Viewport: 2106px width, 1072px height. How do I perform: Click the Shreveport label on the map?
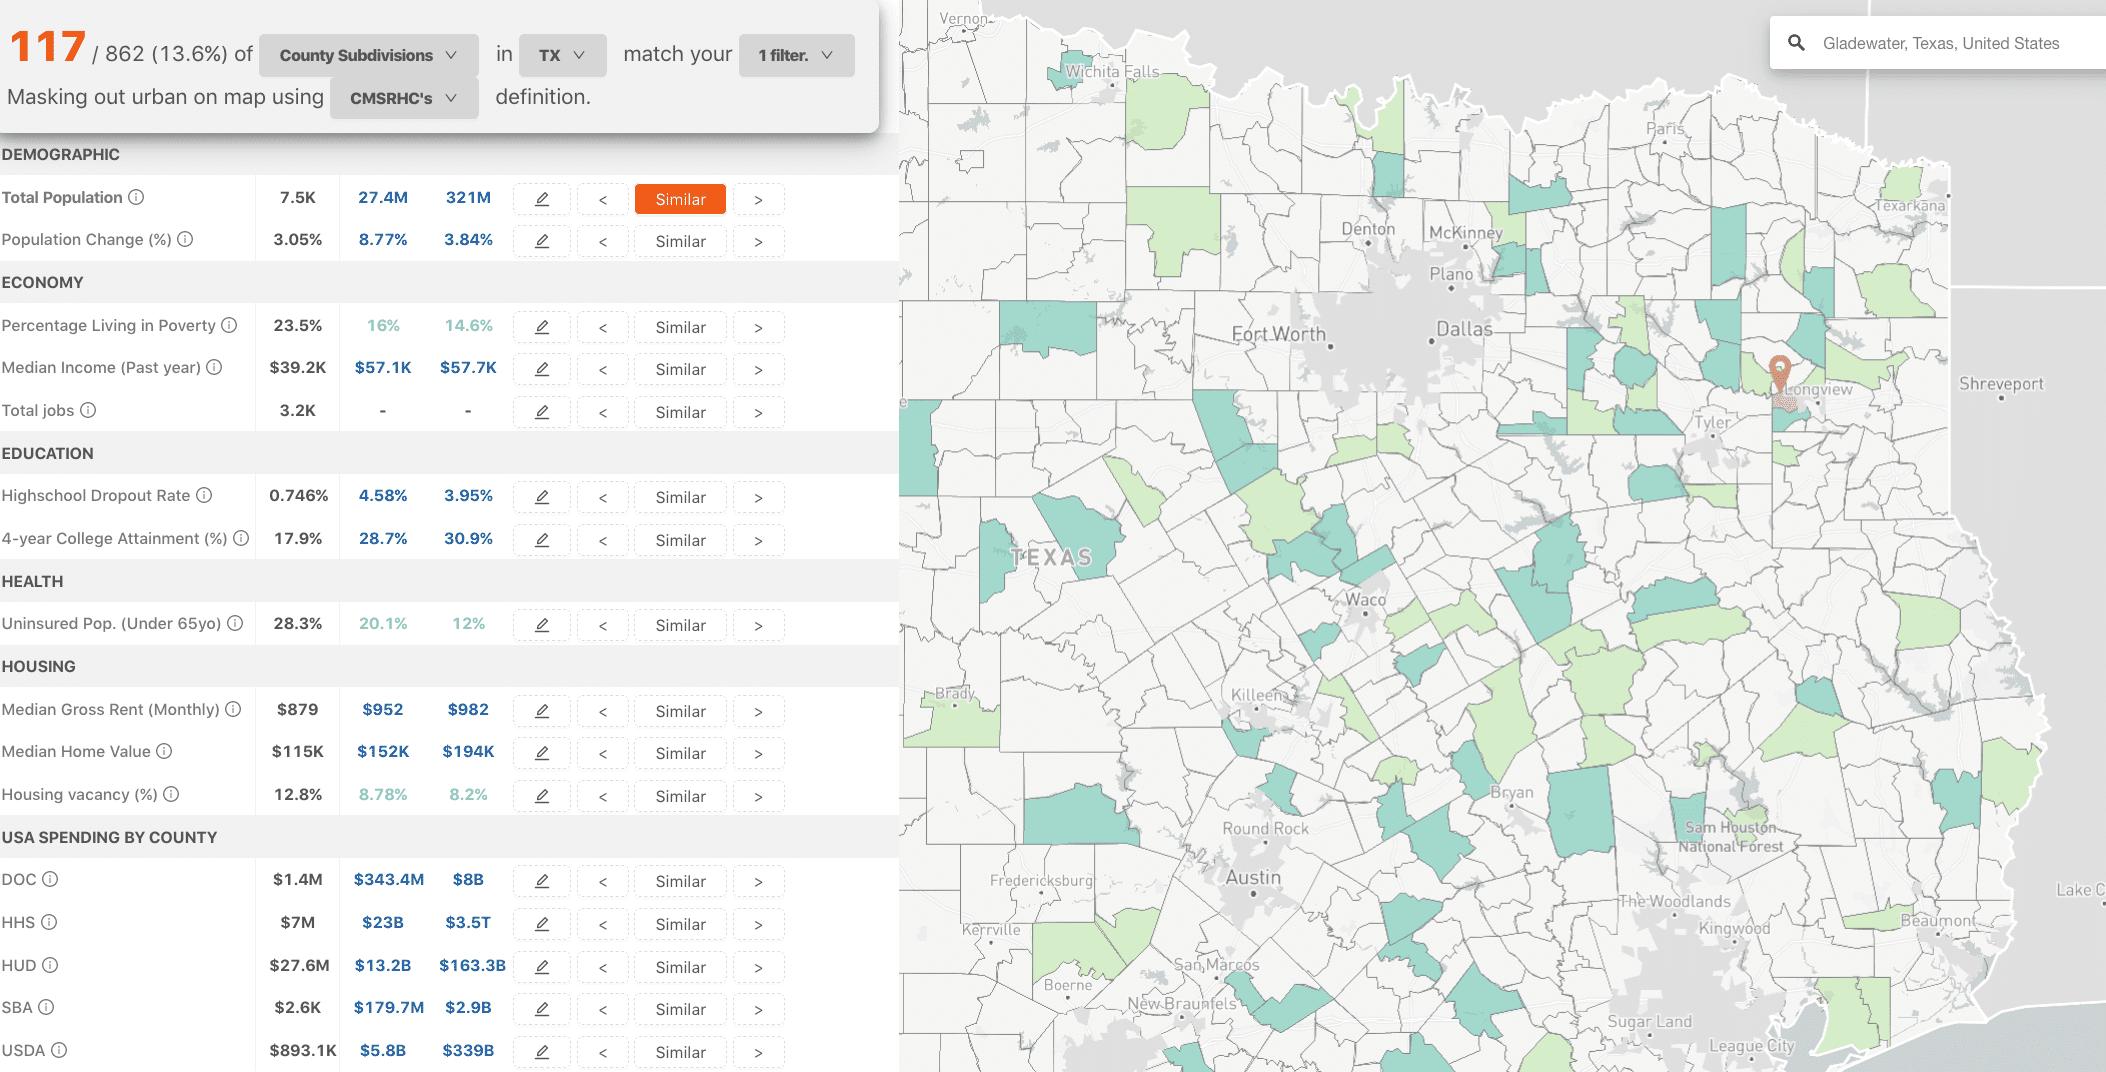(2001, 383)
